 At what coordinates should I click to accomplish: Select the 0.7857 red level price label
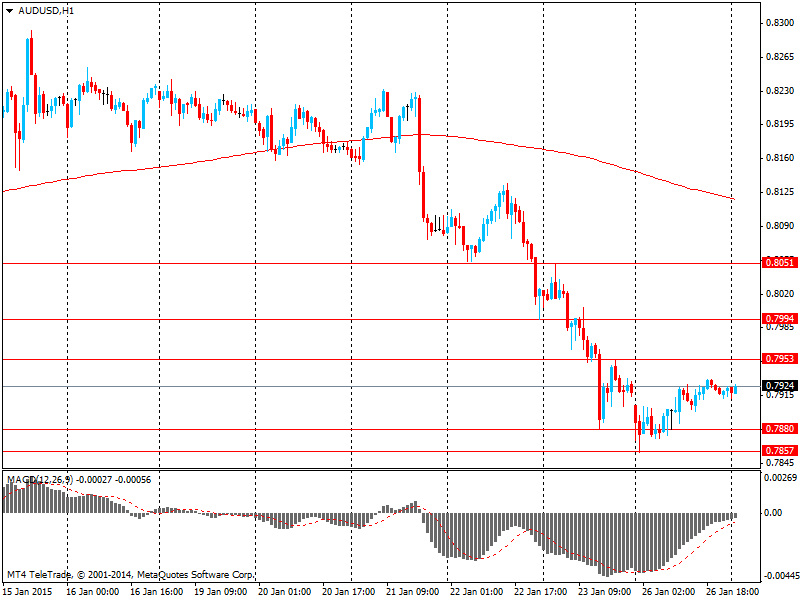click(x=780, y=451)
